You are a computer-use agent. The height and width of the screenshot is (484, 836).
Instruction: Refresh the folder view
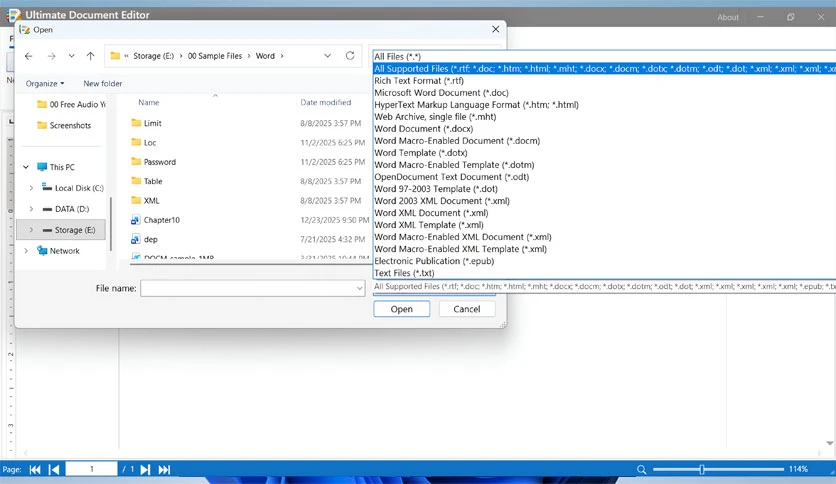coord(350,55)
